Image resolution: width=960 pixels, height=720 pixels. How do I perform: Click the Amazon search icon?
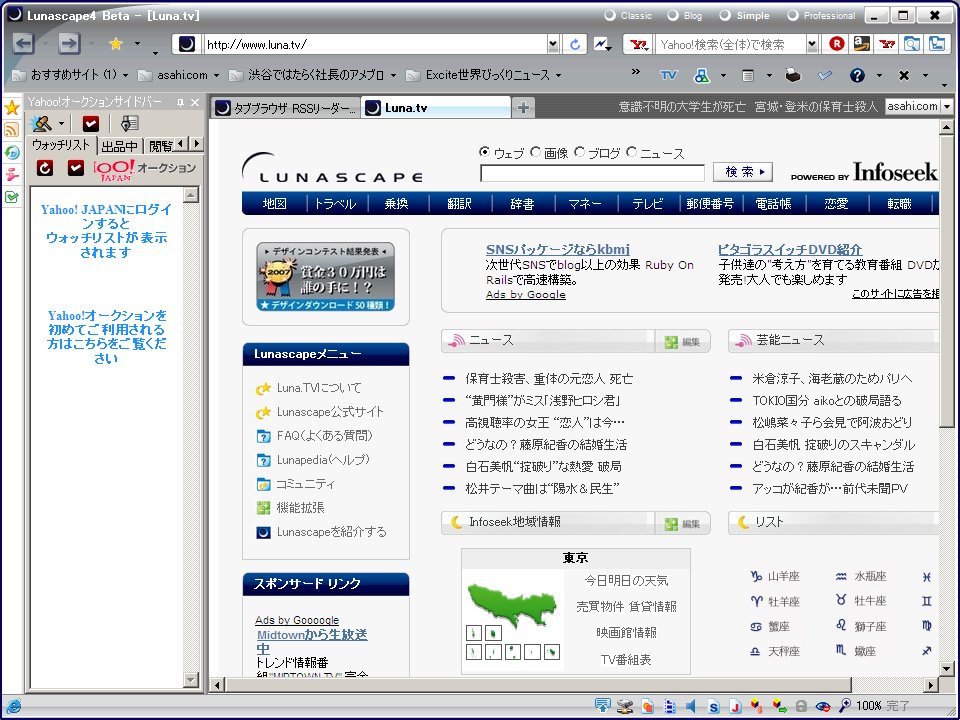click(861, 43)
